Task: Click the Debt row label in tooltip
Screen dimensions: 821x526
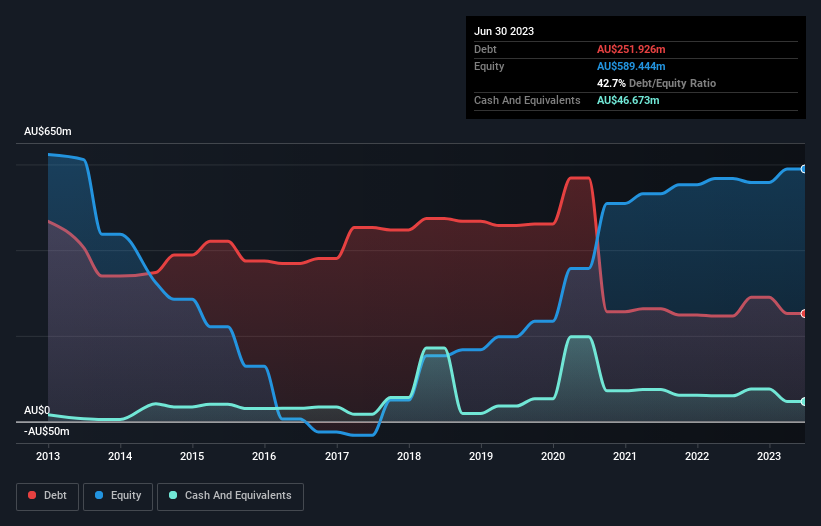Action: coord(485,49)
